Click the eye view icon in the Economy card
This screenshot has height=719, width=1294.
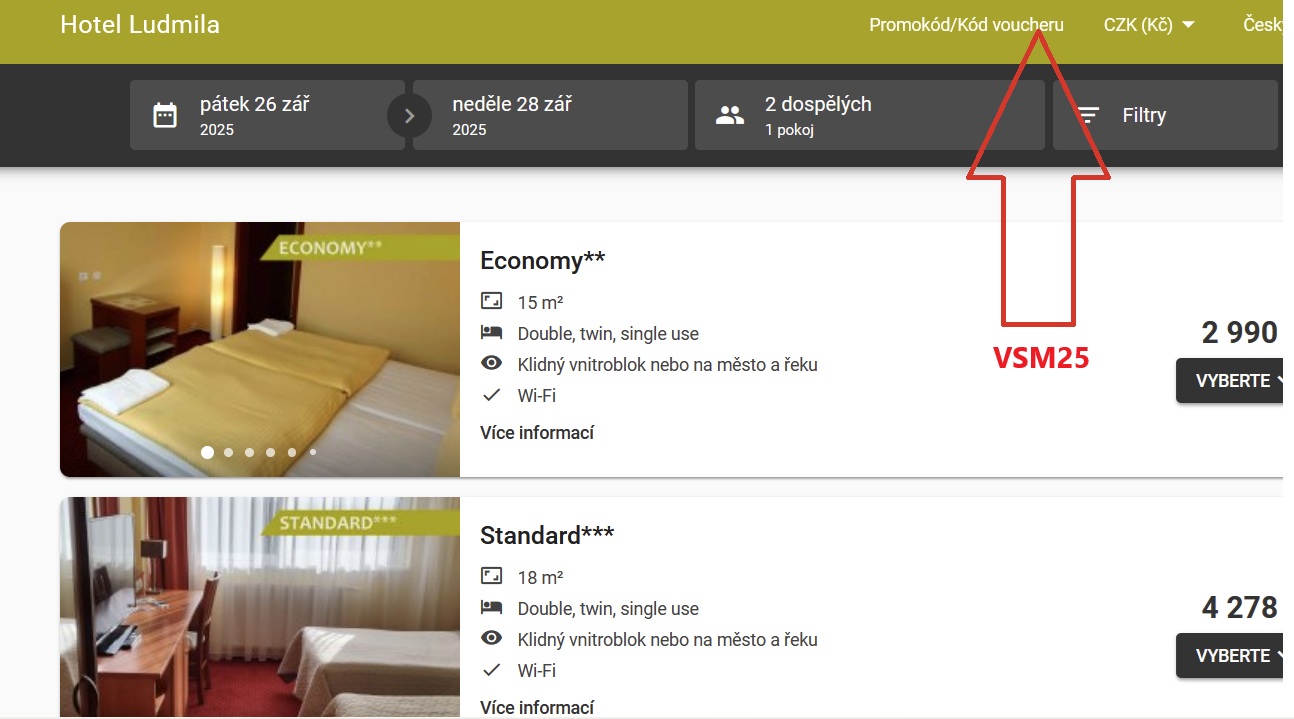click(491, 364)
